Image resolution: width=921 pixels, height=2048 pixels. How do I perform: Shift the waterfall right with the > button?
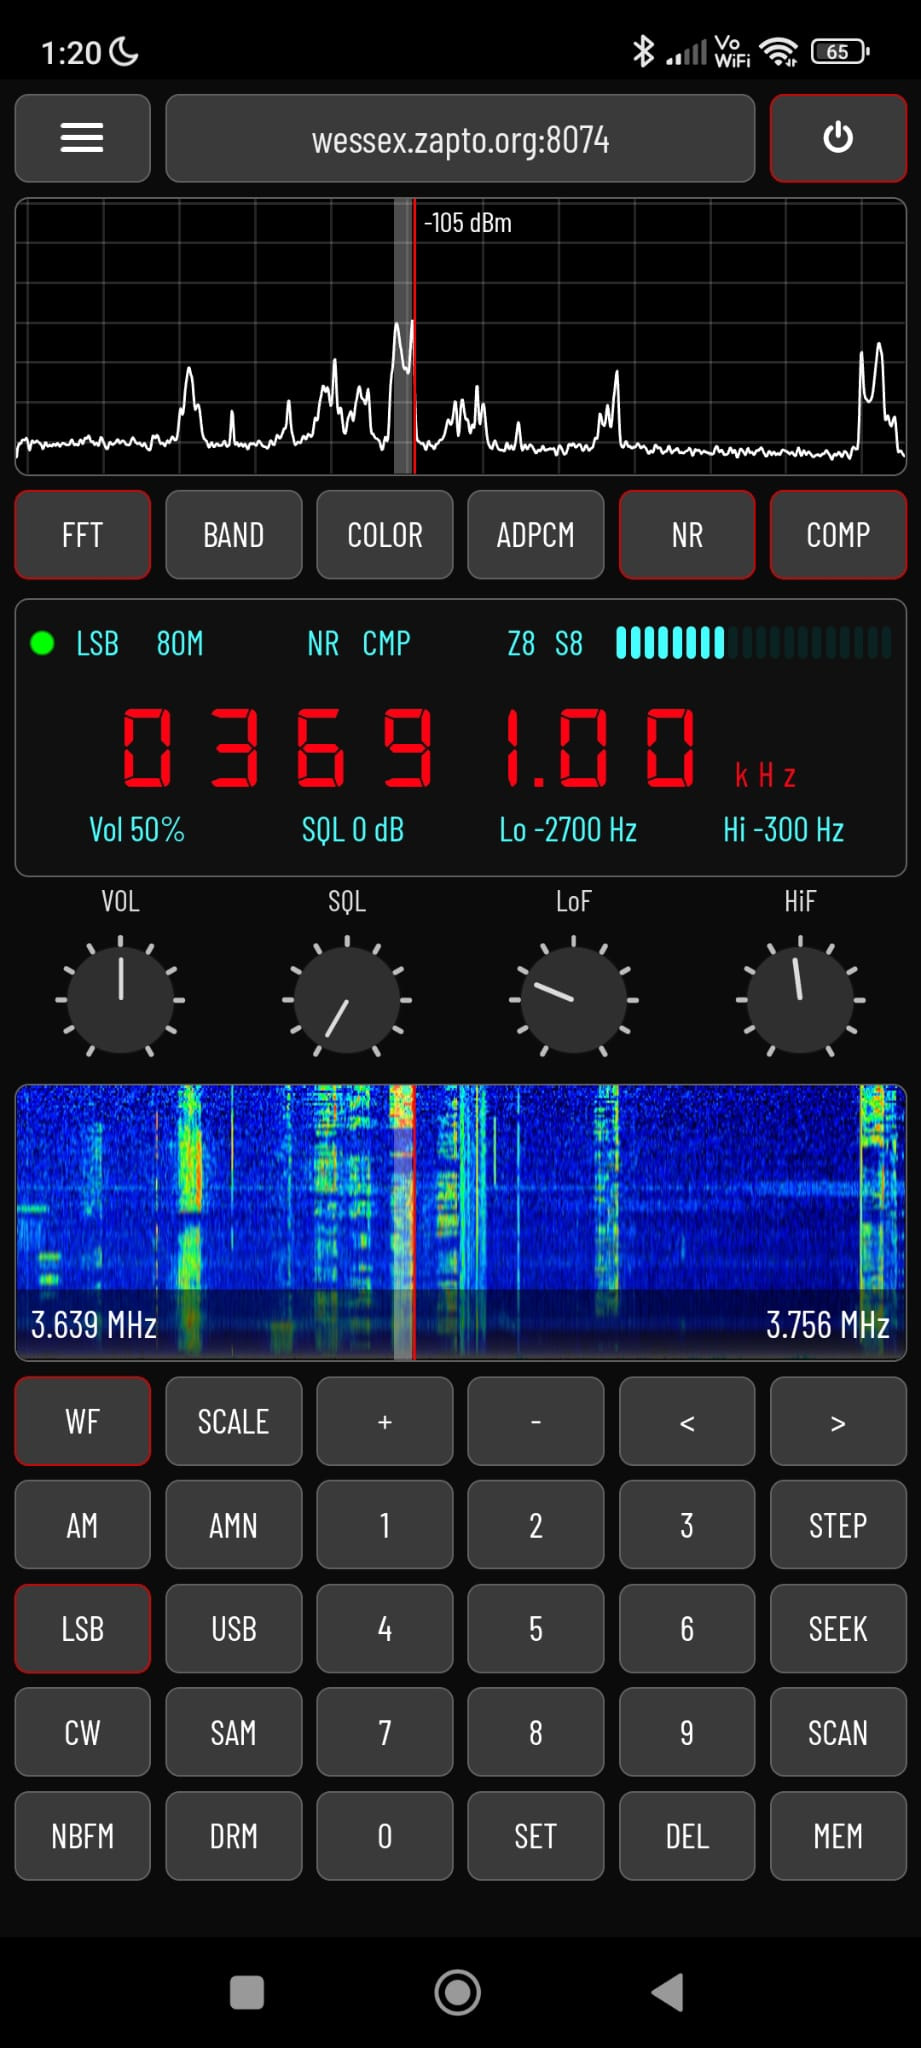(837, 1422)
